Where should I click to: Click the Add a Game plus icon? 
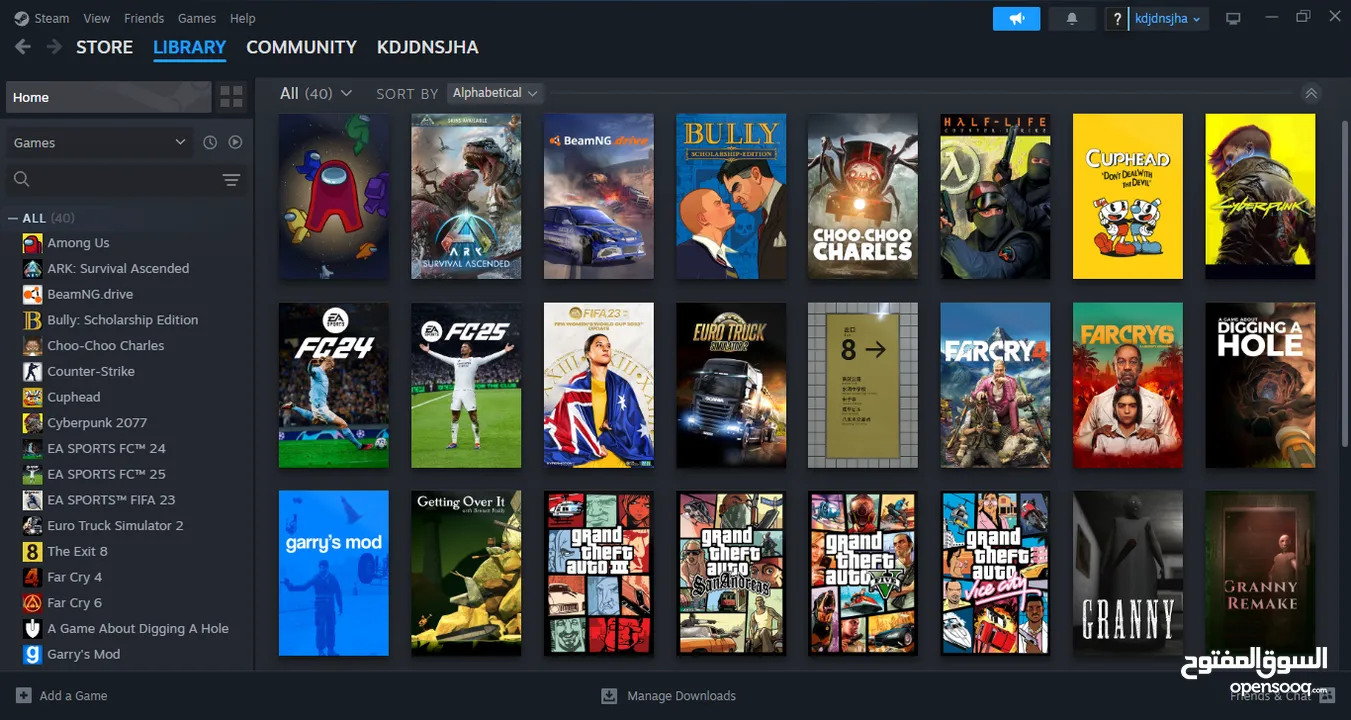pyautogui.click(x=24, y=696)
